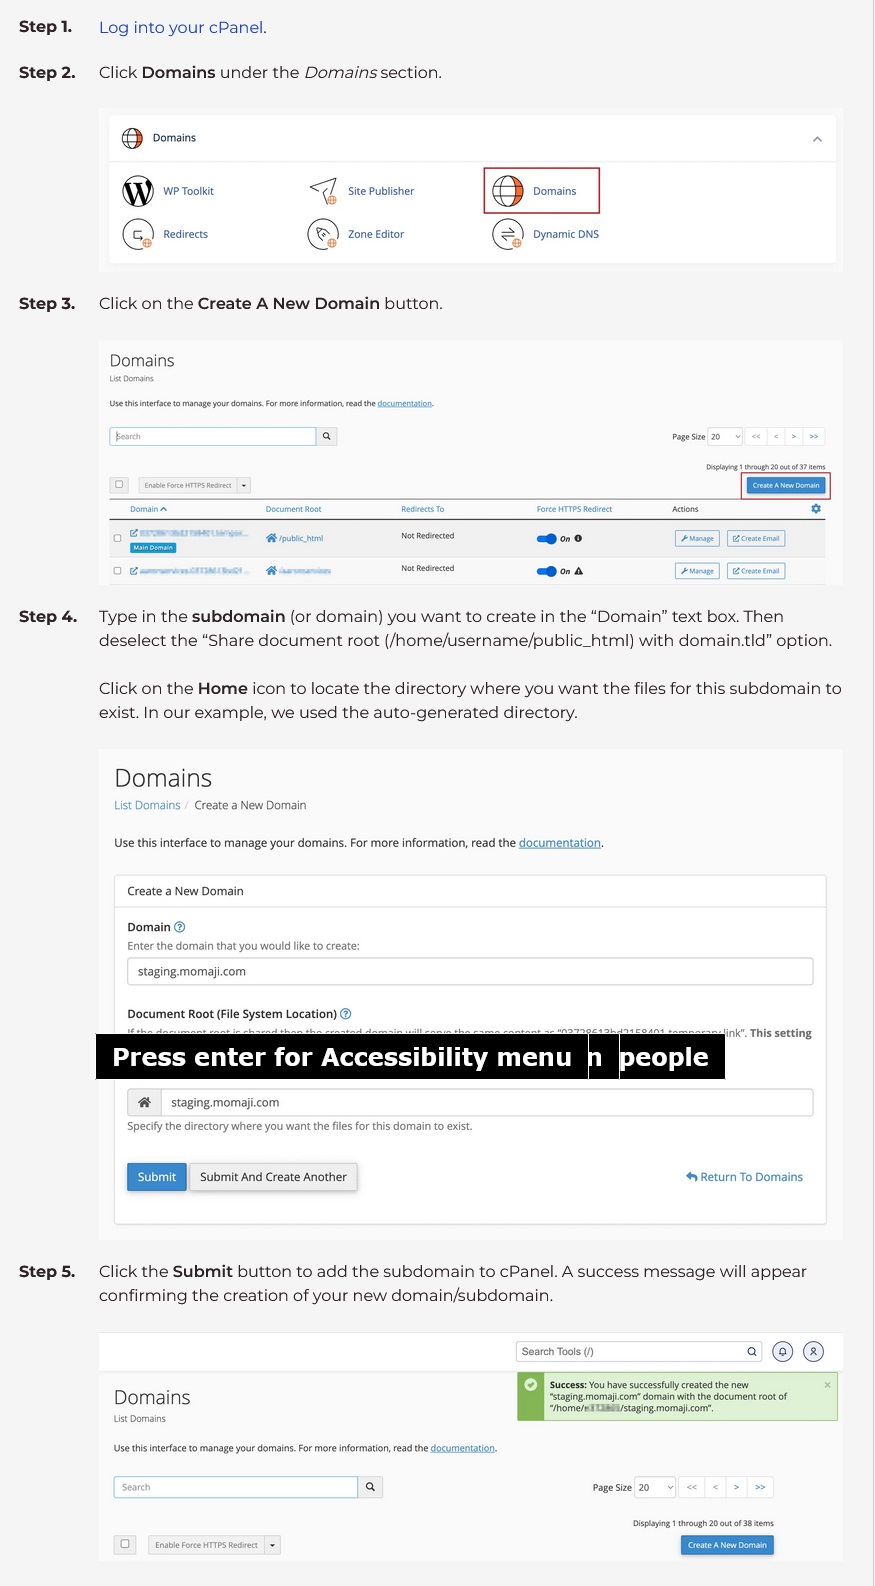Toggle Force HTTPS Redirect for the Main Domain
The width and height of the screenshot is (875, 1586).
(x=548, y=538)
